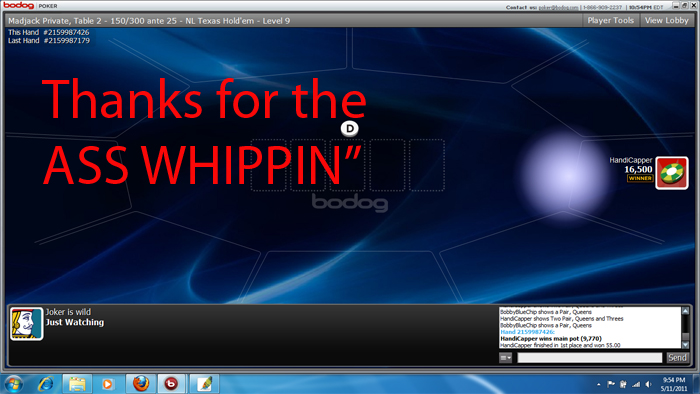Screen dimensions: 700x394
Task: Open Windows Explorer folder in taskbar
Action: [x=77, y=384]
